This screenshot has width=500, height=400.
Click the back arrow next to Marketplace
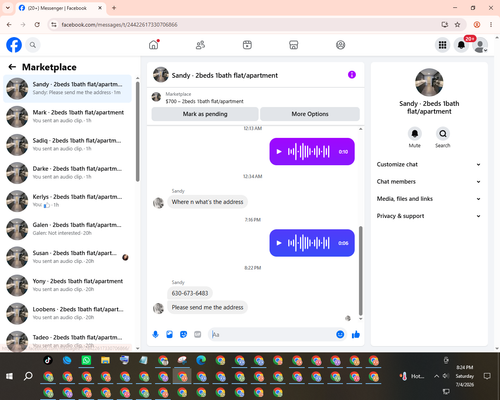[x=12, y=67]
